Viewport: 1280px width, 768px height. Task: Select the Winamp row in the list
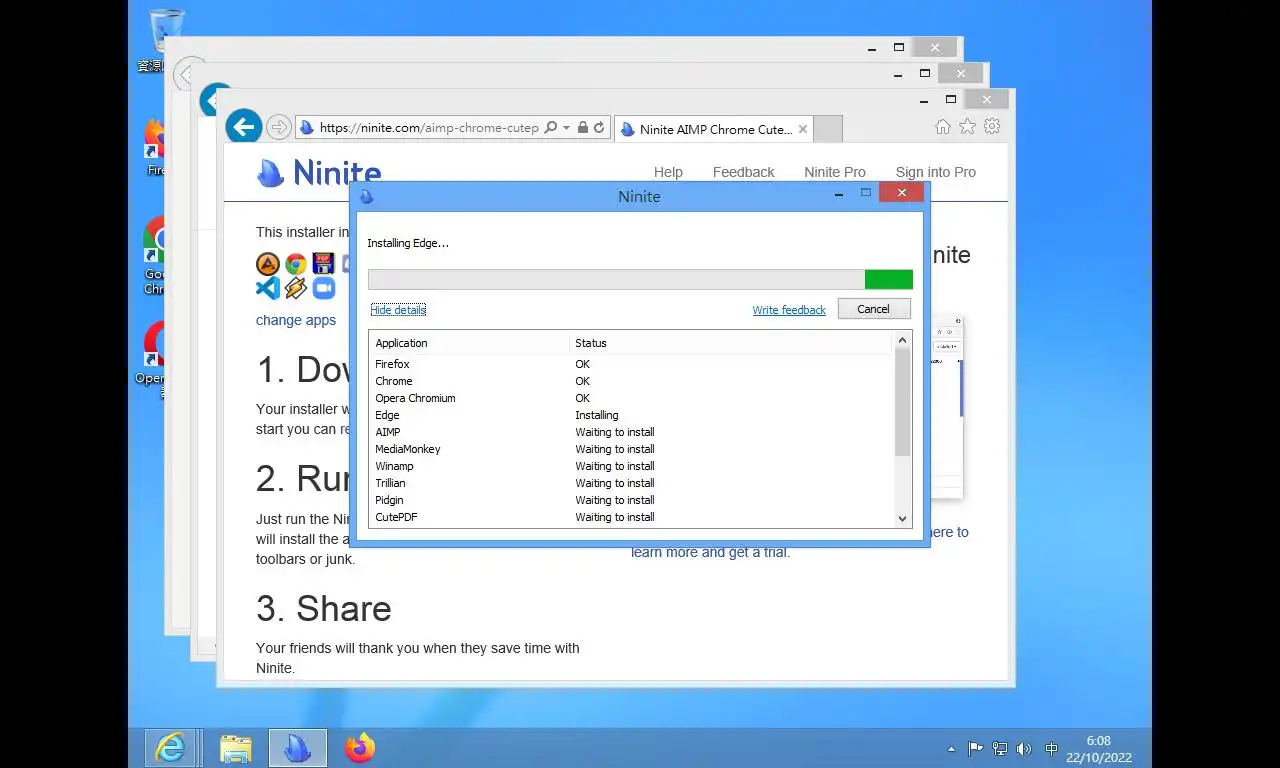click(631, 466)
